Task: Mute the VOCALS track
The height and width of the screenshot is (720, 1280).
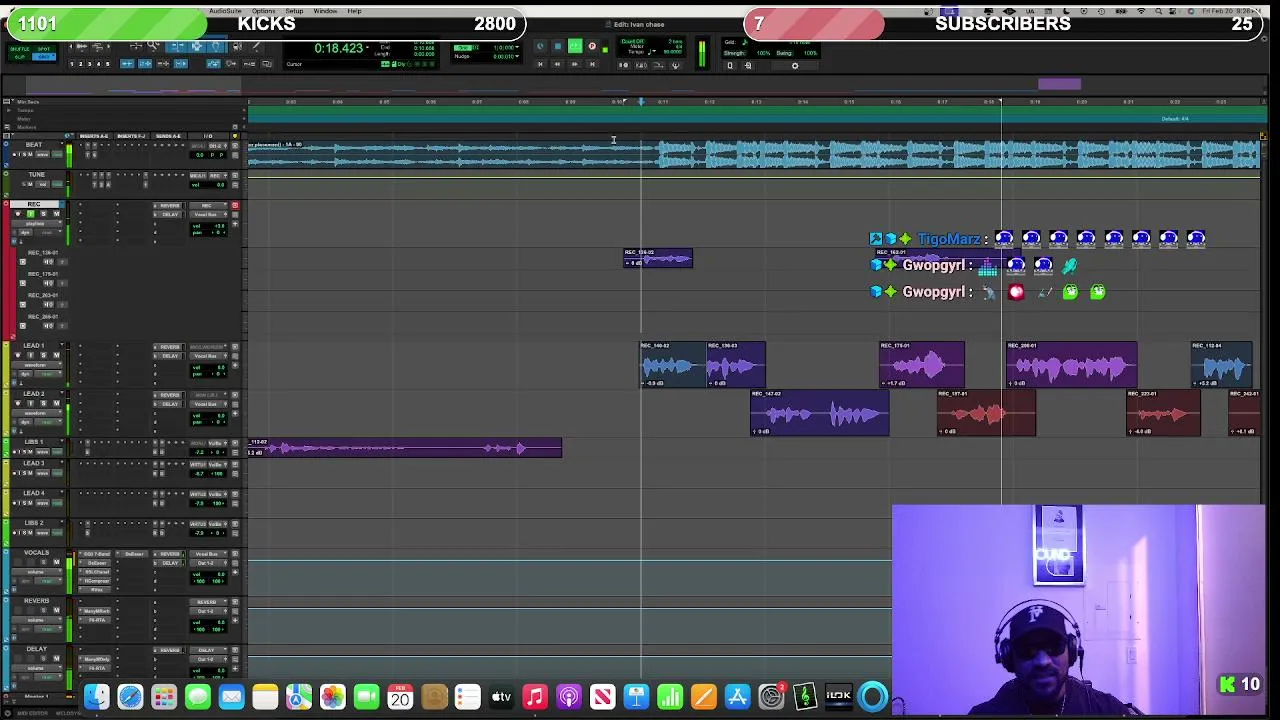Action: tap(56, 562)
